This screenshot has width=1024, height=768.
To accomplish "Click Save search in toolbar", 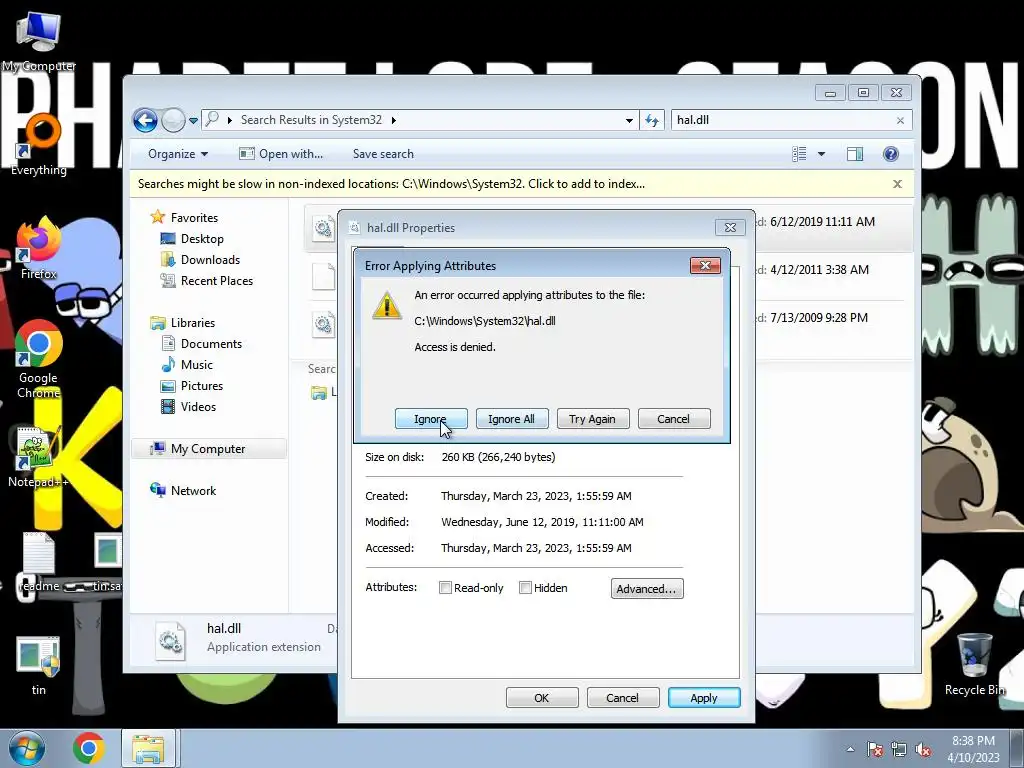I will pyautogui.click(x=383, y=154).
